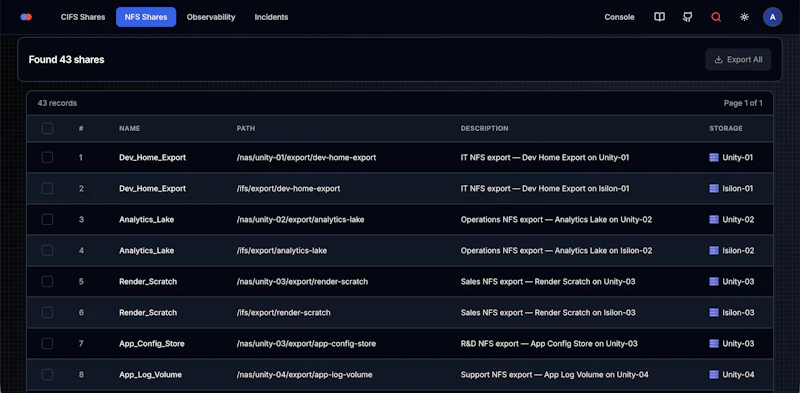Select the row 3 Analytics_Lake checkbox
Screen dimensions: 800x393
[x=47, y=219]
